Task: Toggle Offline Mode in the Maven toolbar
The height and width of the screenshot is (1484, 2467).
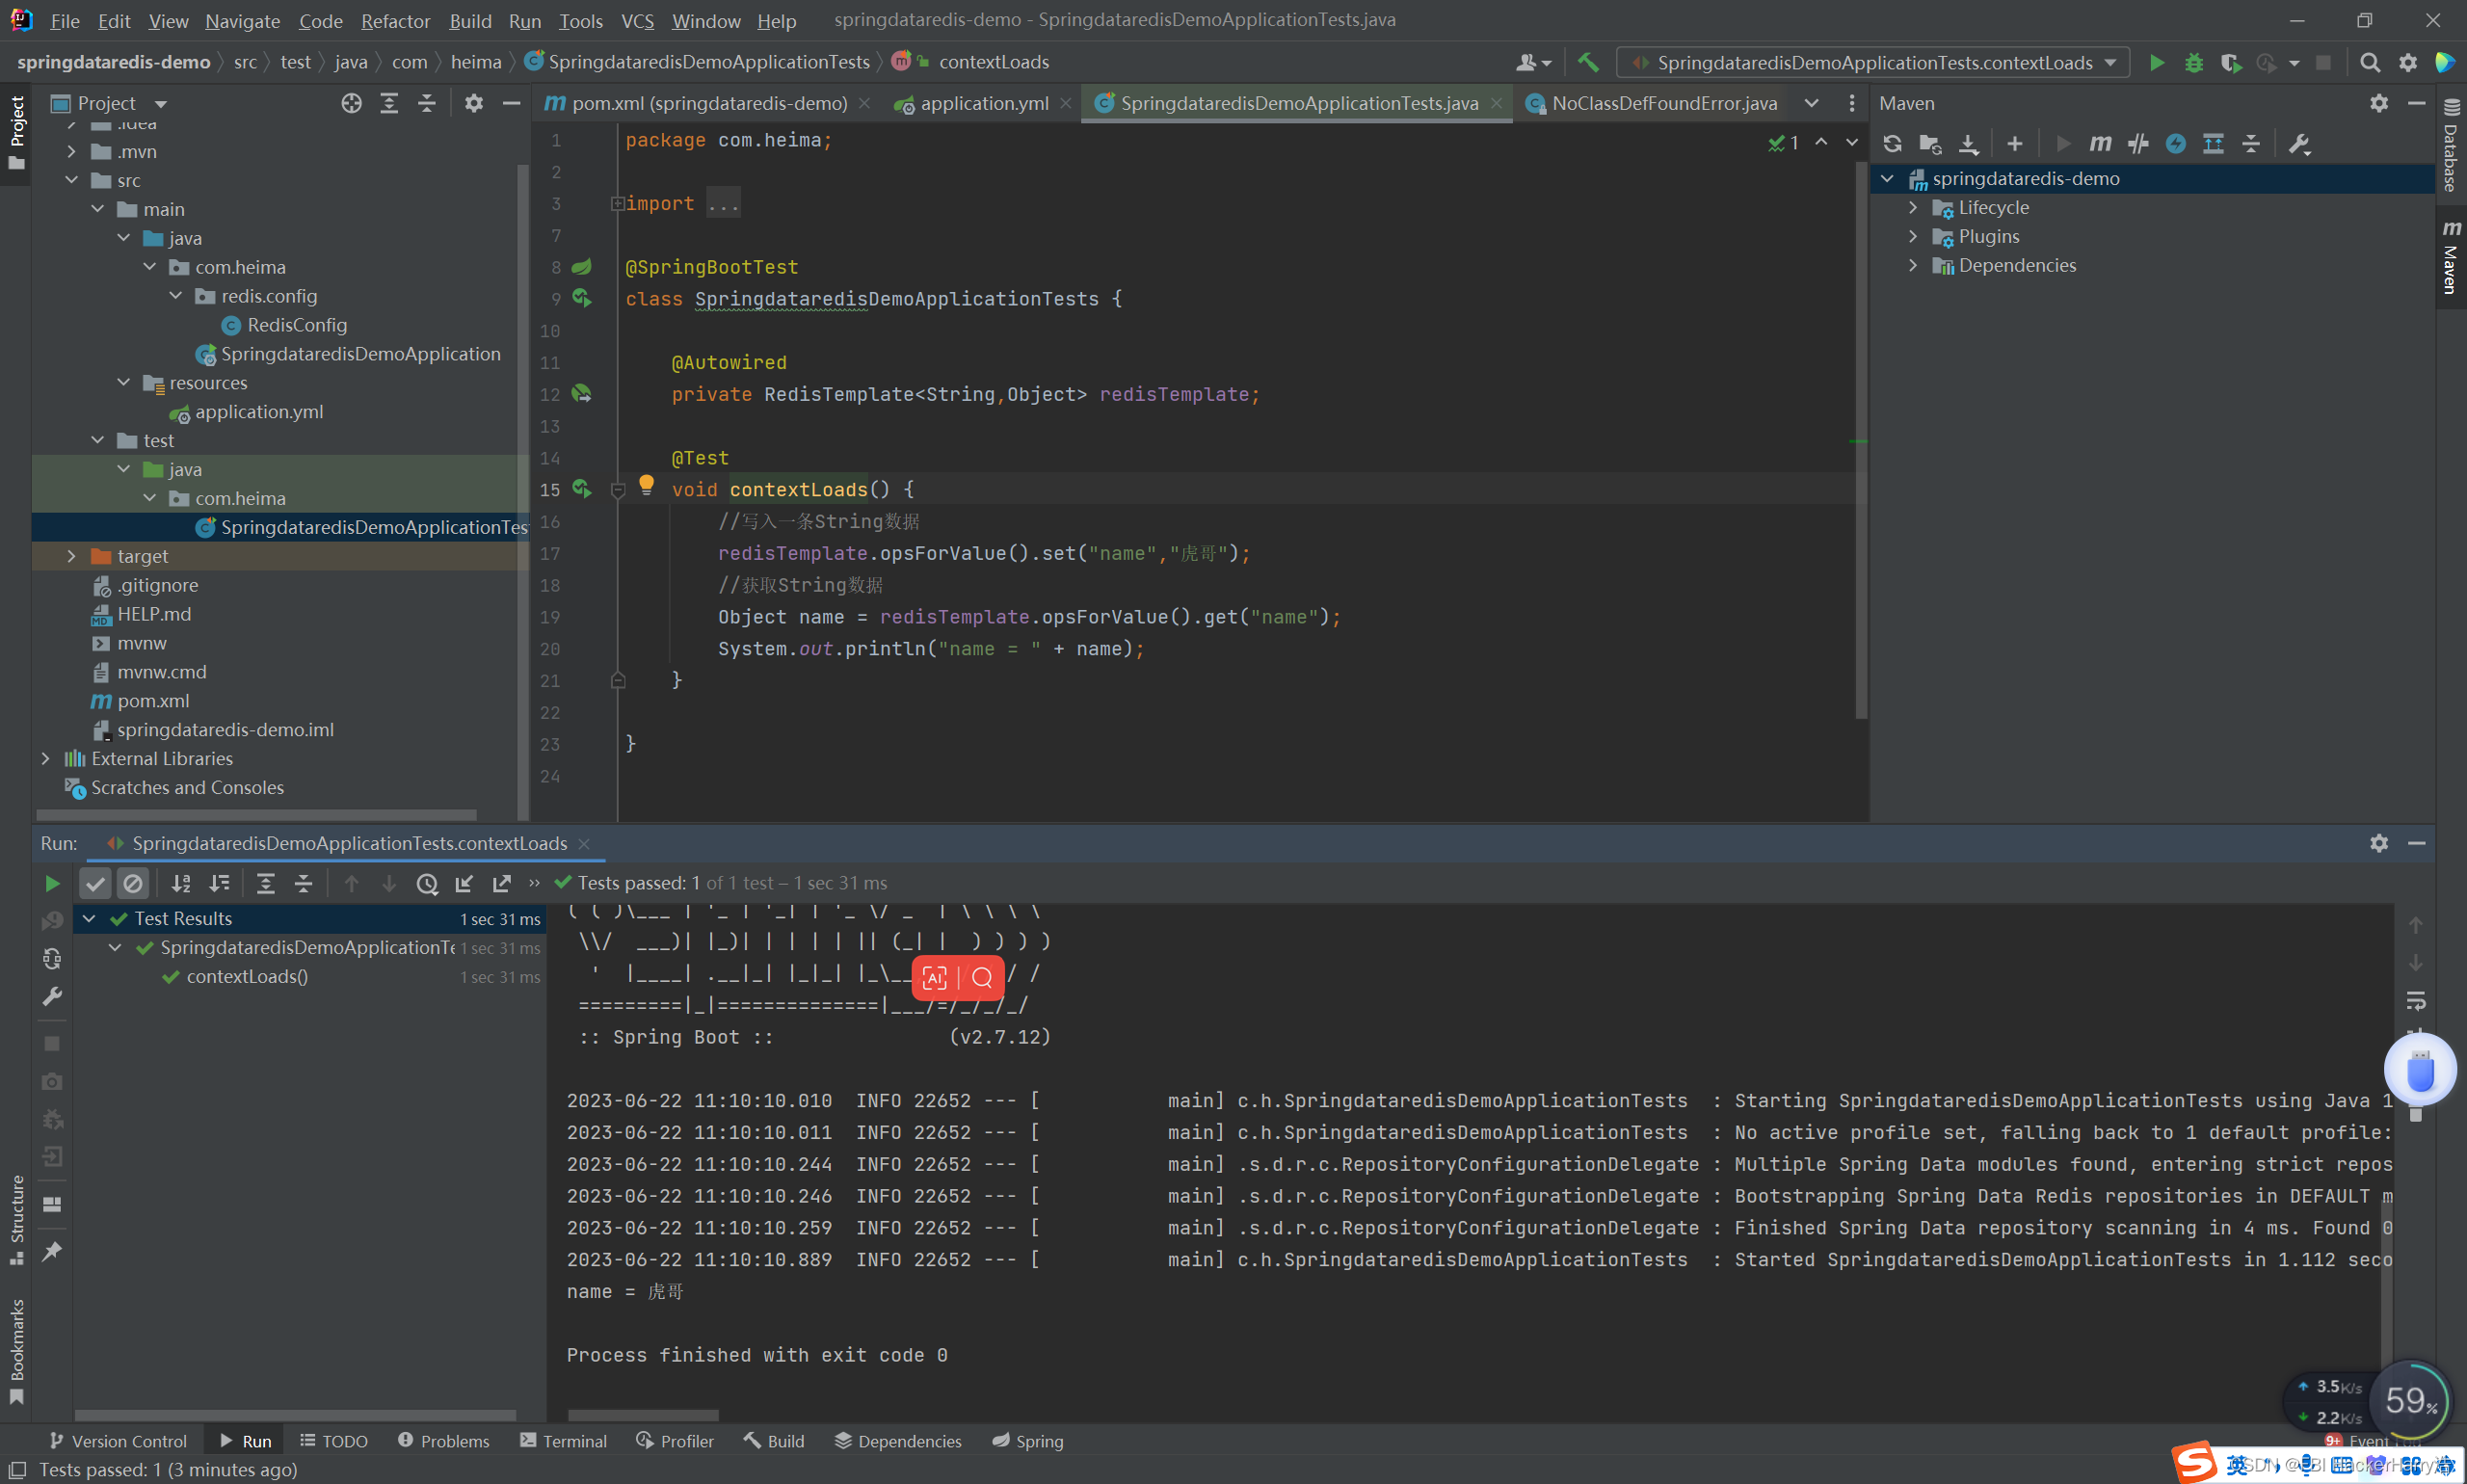Action: [2138, 144]
